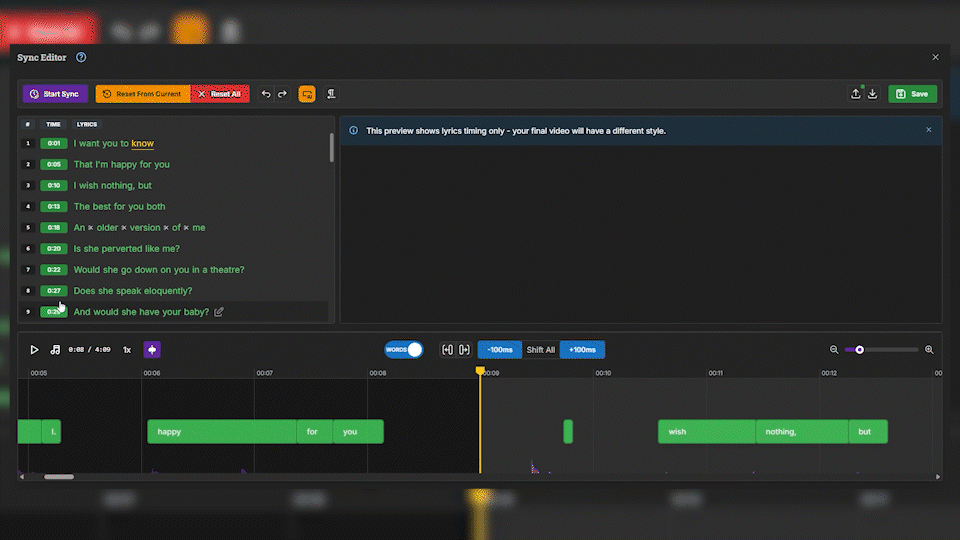960x540 pixels.
Task: Click the 0:18 time badge
Action: [x=54, y=227]
